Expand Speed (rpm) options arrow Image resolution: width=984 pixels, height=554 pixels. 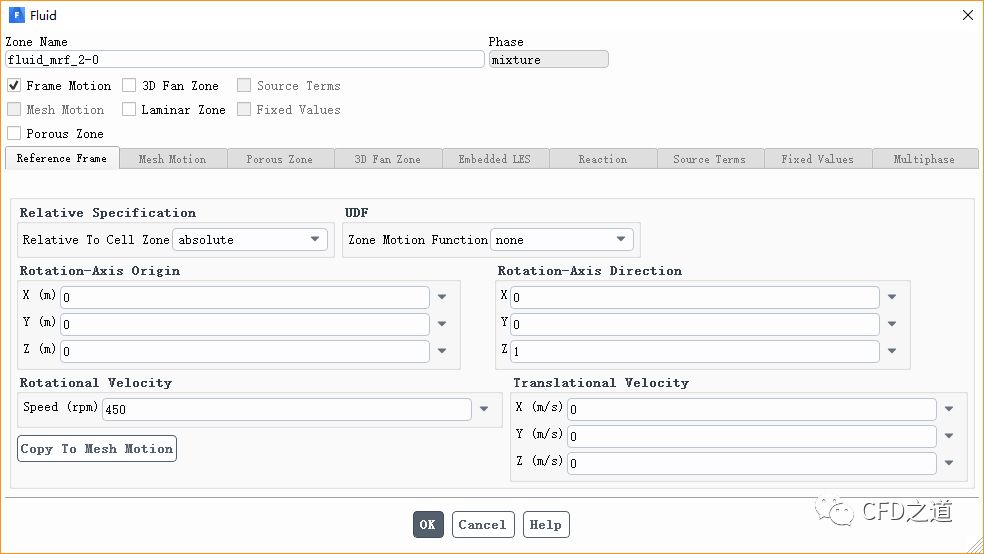point(484,409)
